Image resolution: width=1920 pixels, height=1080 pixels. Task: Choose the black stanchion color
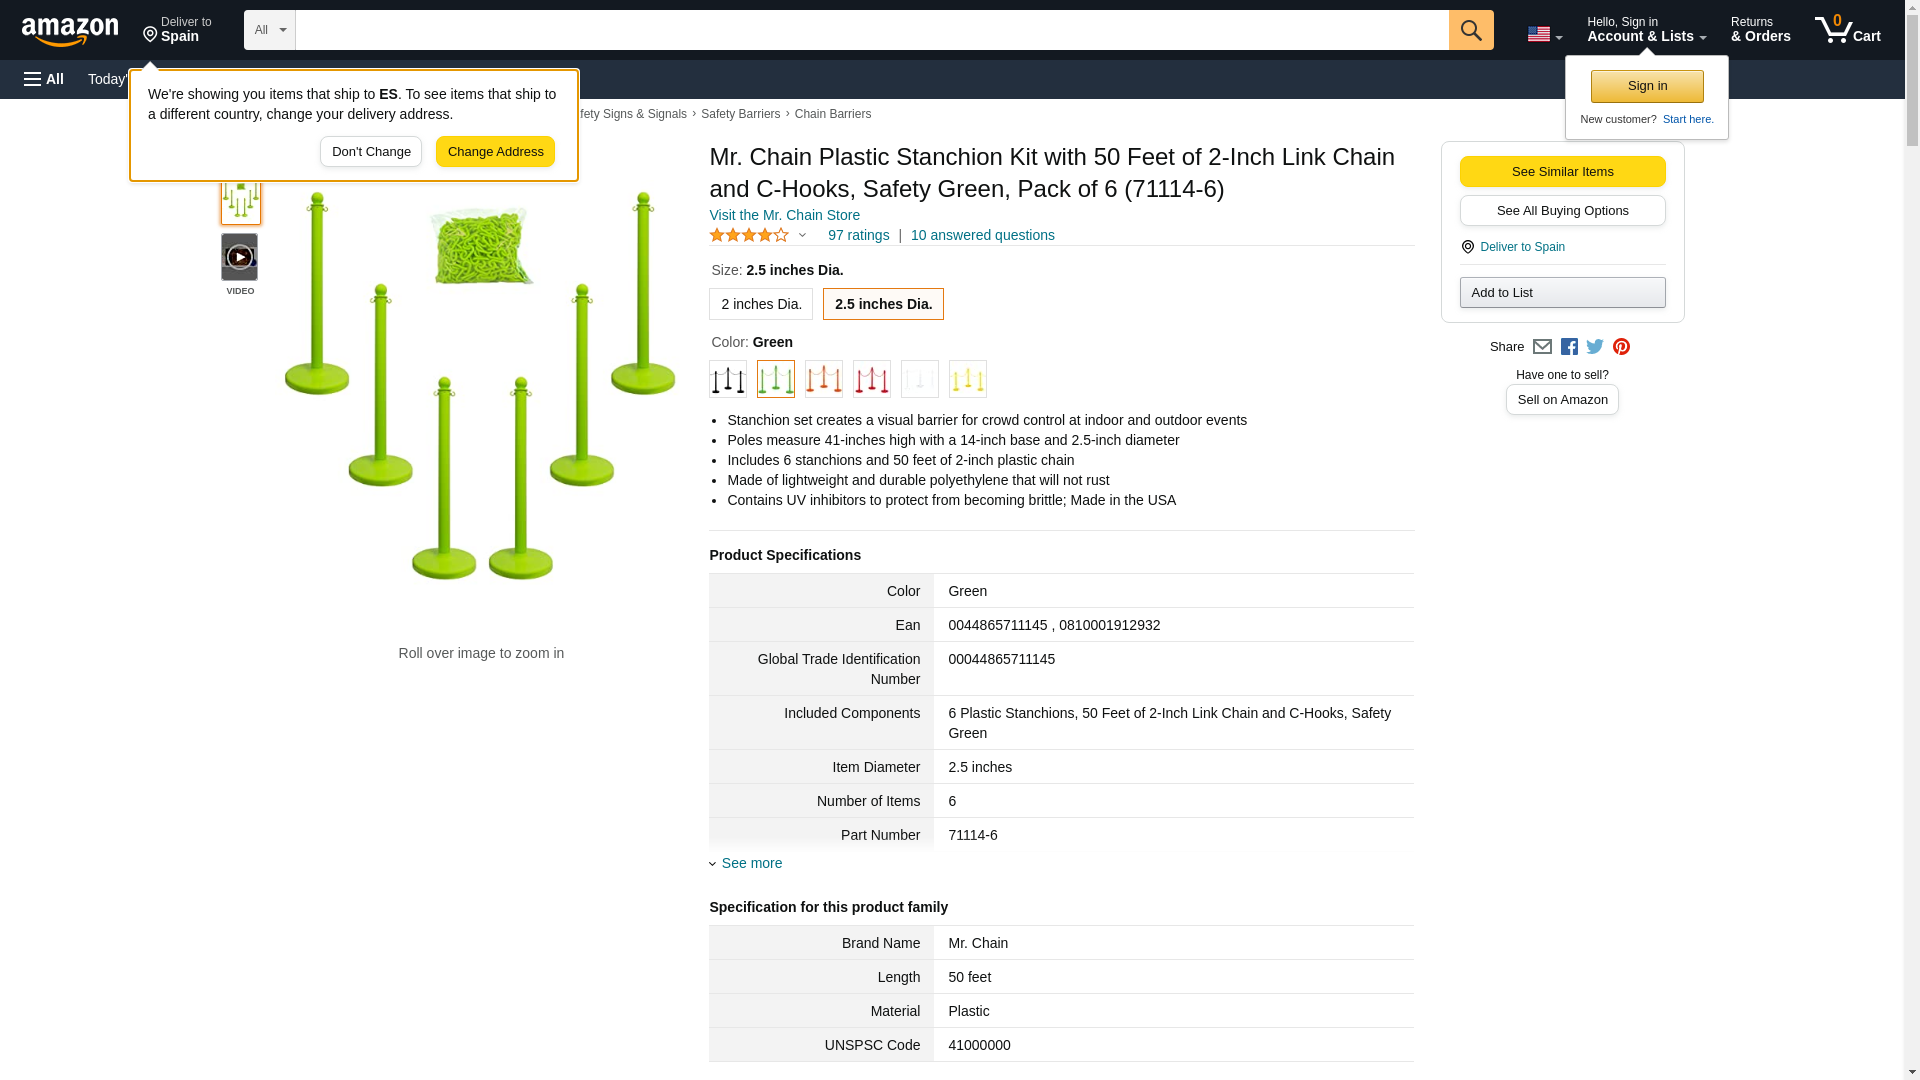(x=727, y=379)
